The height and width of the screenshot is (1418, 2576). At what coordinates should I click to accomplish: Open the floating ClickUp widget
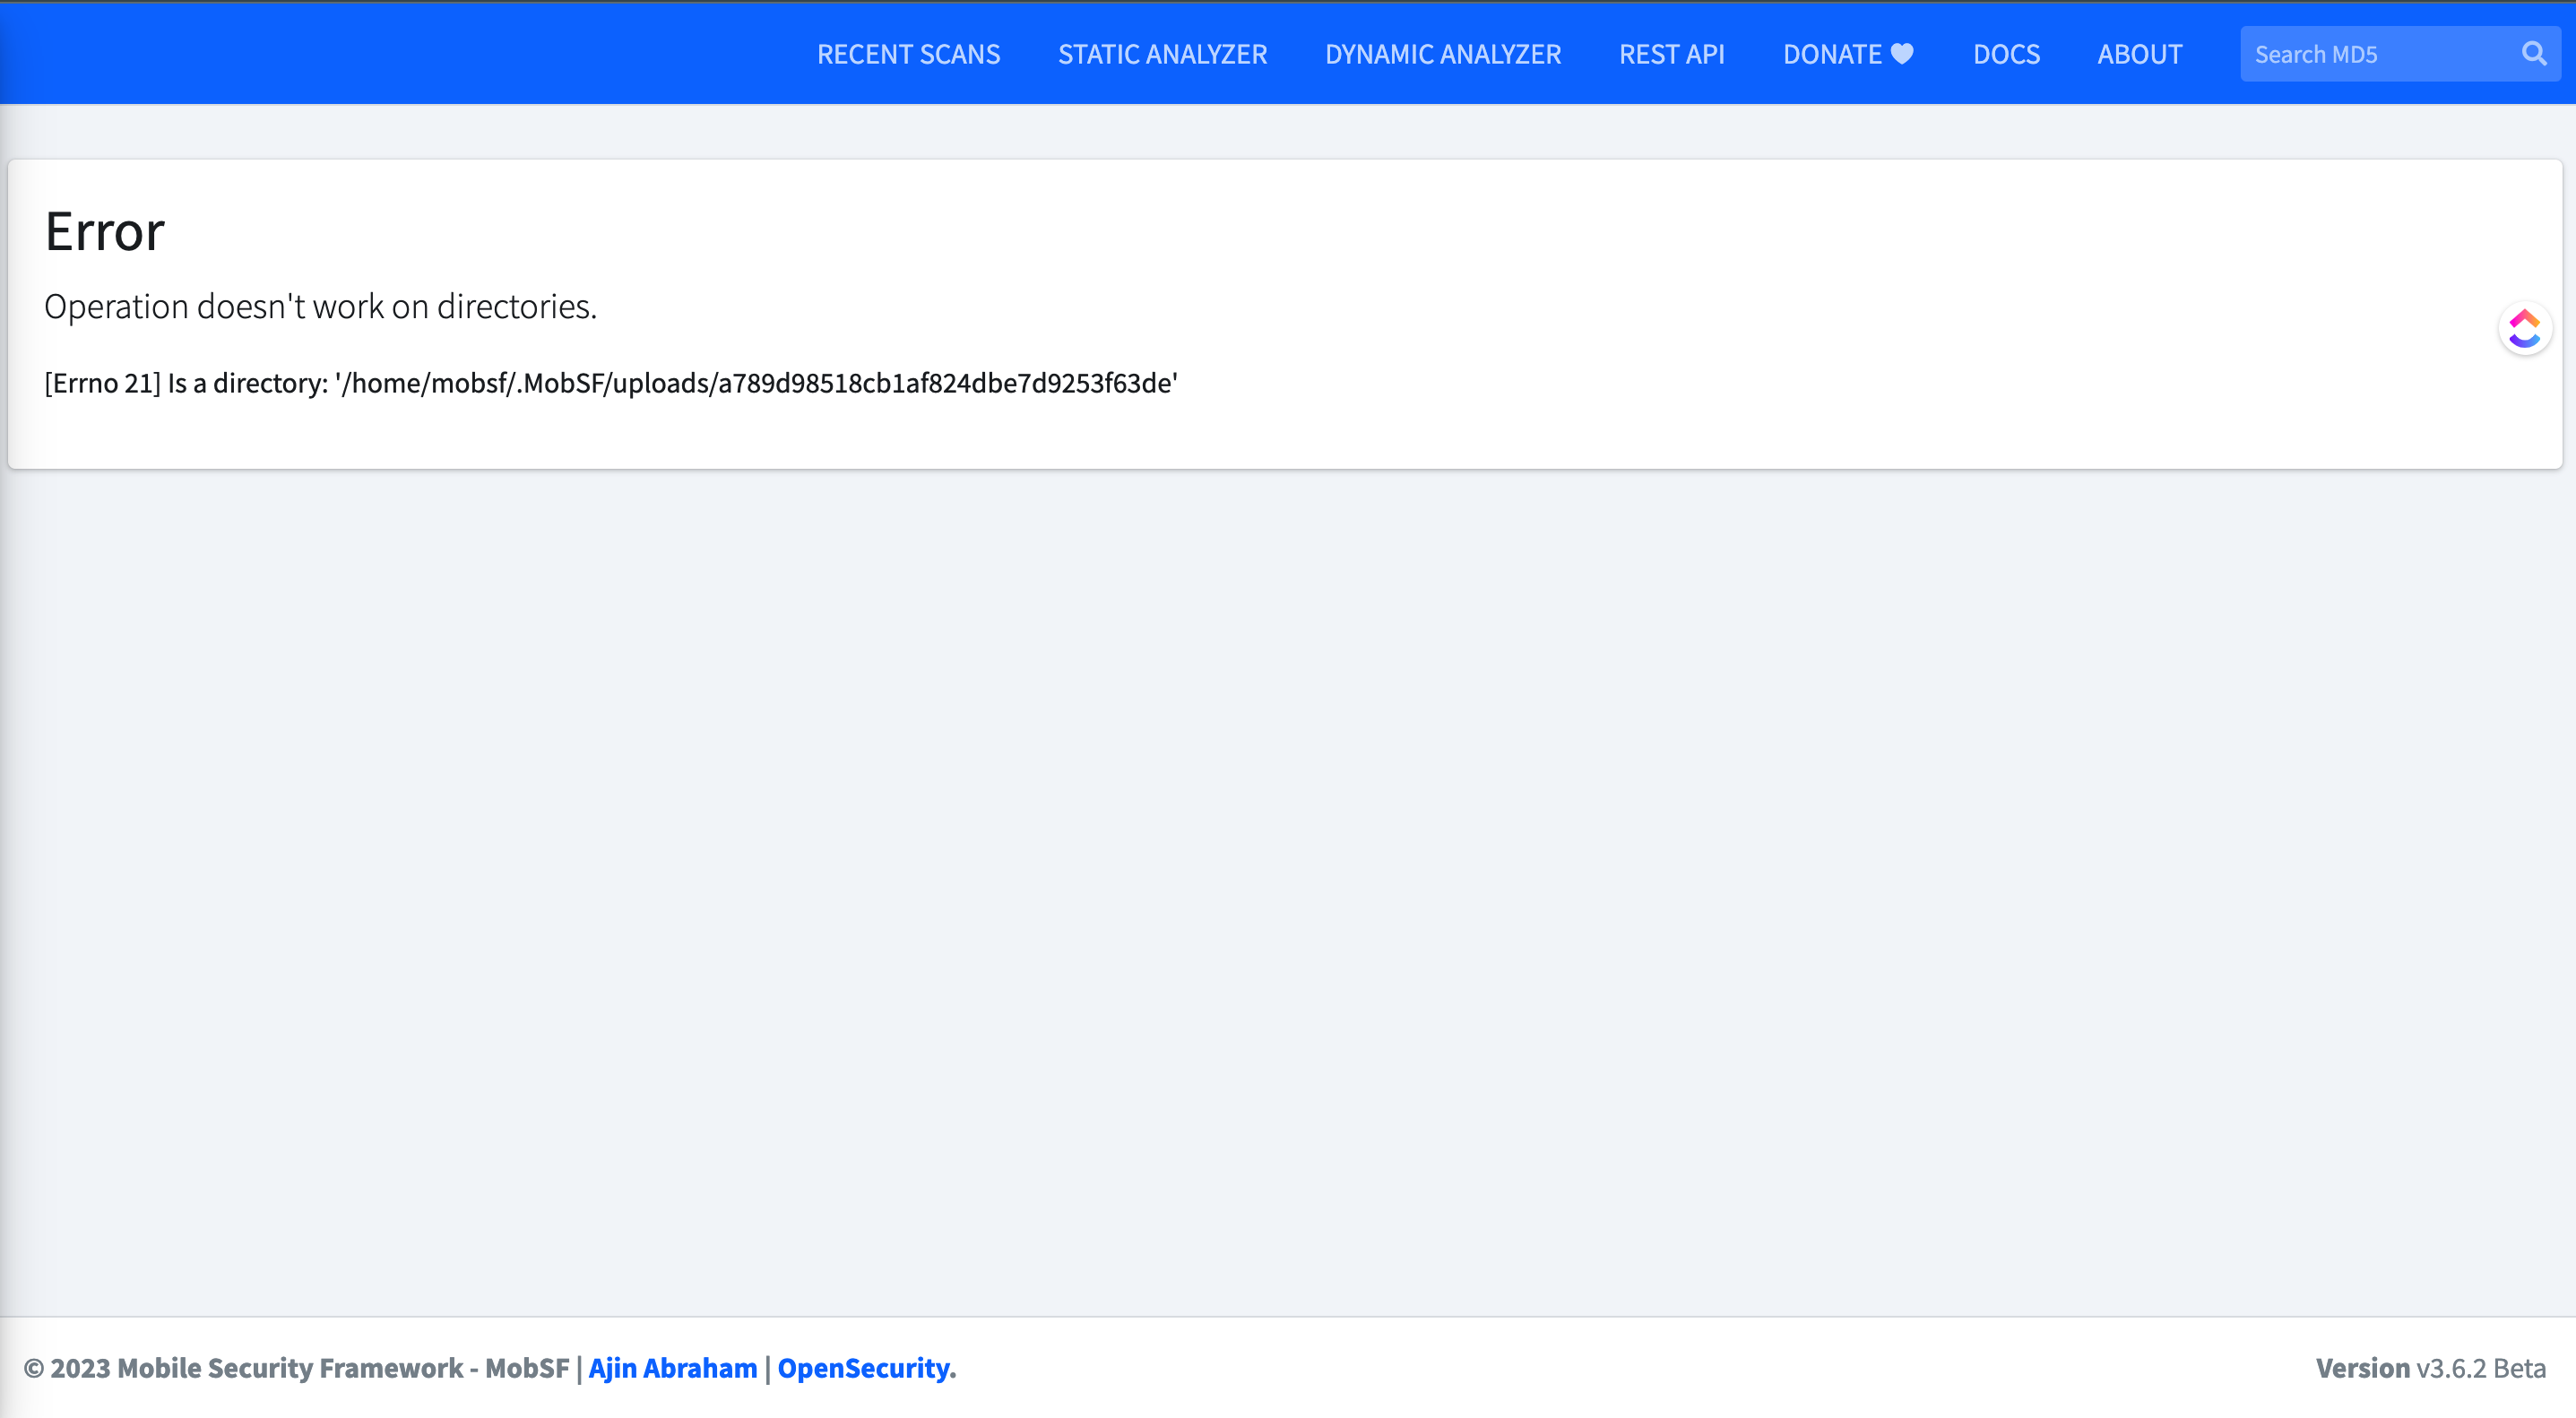point(2524,328)
